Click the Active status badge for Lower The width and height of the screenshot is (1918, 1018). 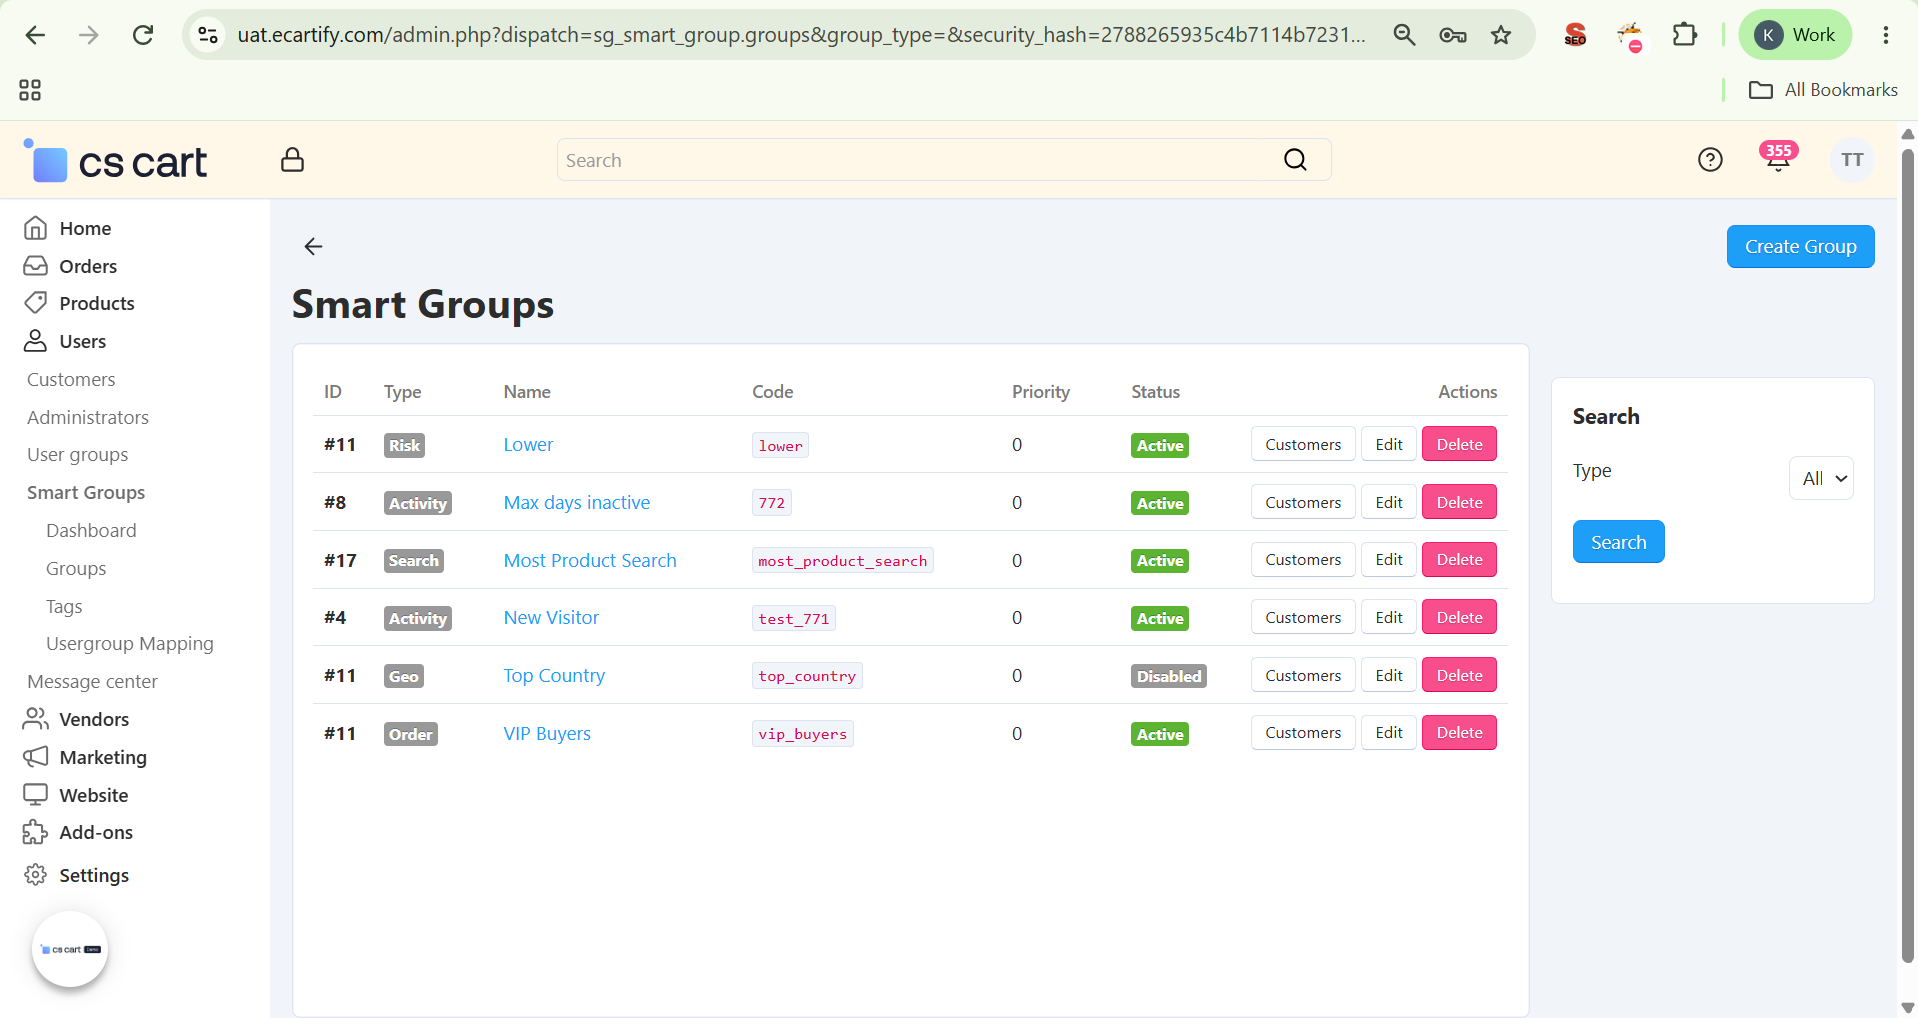coord(1160,445)
